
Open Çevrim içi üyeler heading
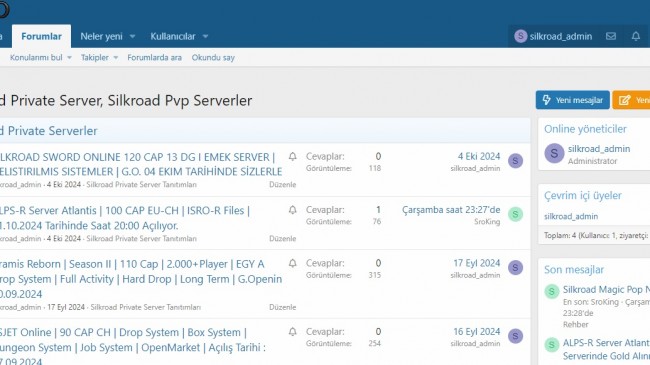[x=583, y=195]
